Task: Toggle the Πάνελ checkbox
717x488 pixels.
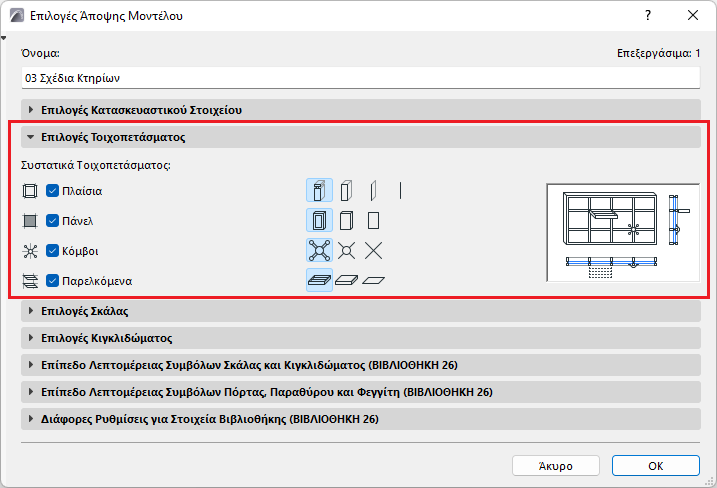Action: (53, 220)
